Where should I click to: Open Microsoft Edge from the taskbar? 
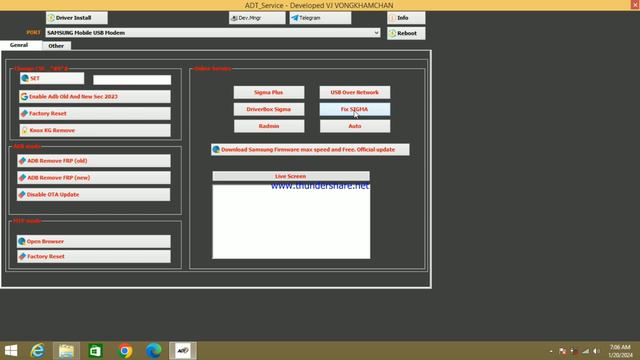point(154,351)
